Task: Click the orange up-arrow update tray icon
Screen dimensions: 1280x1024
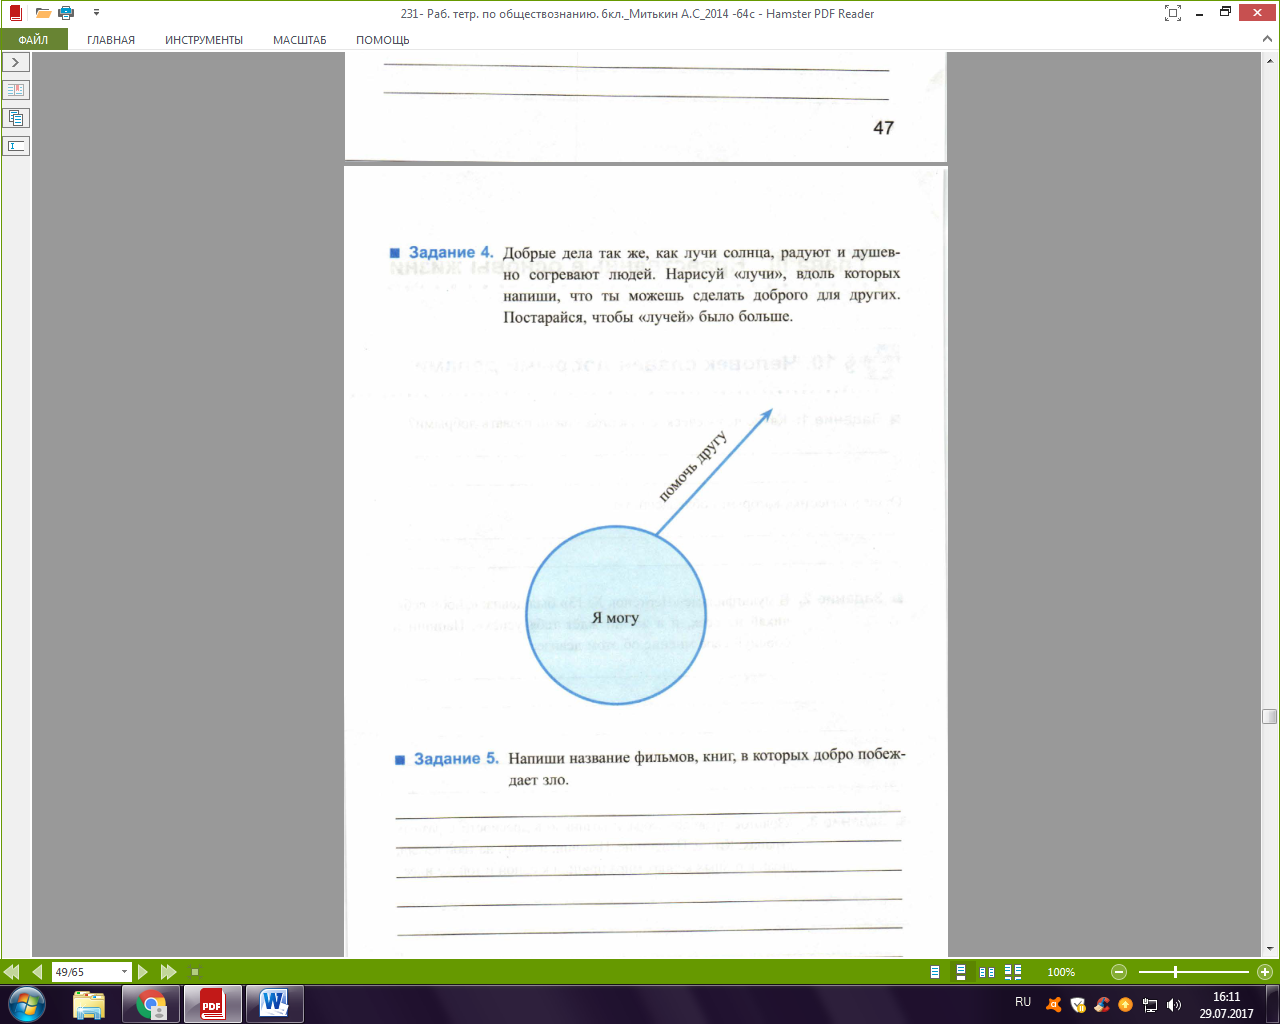Action: 1126,1005
